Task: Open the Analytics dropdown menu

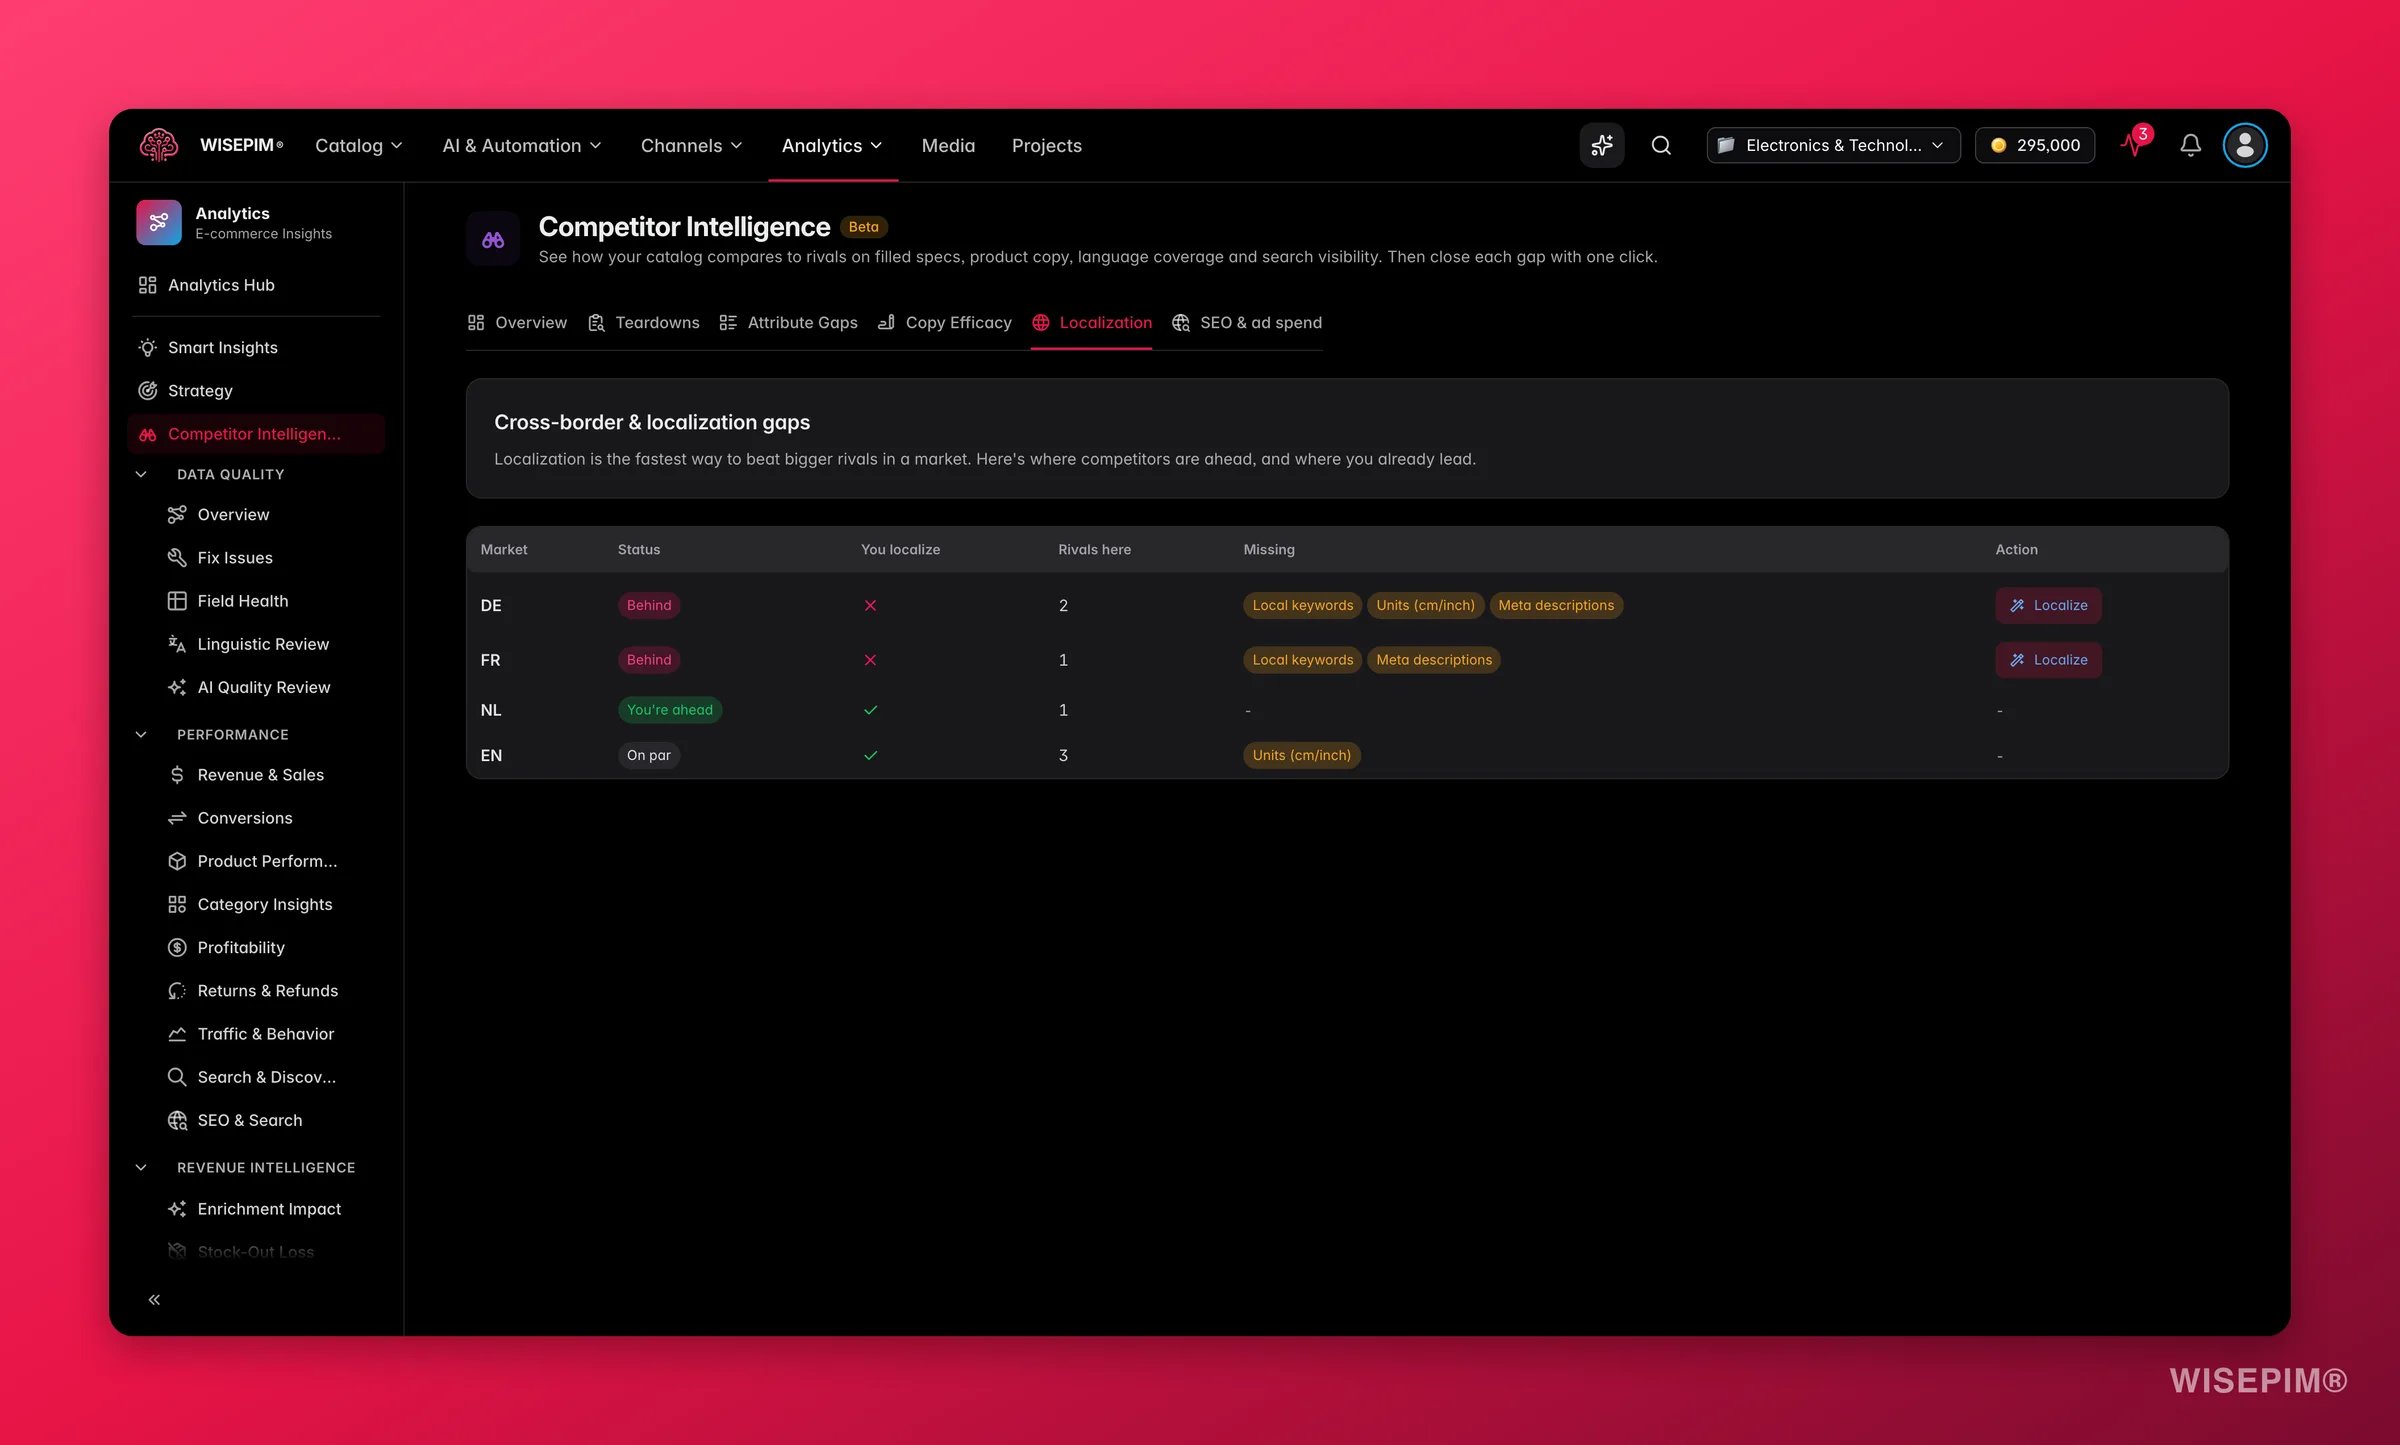Action: tap(832, 145)
